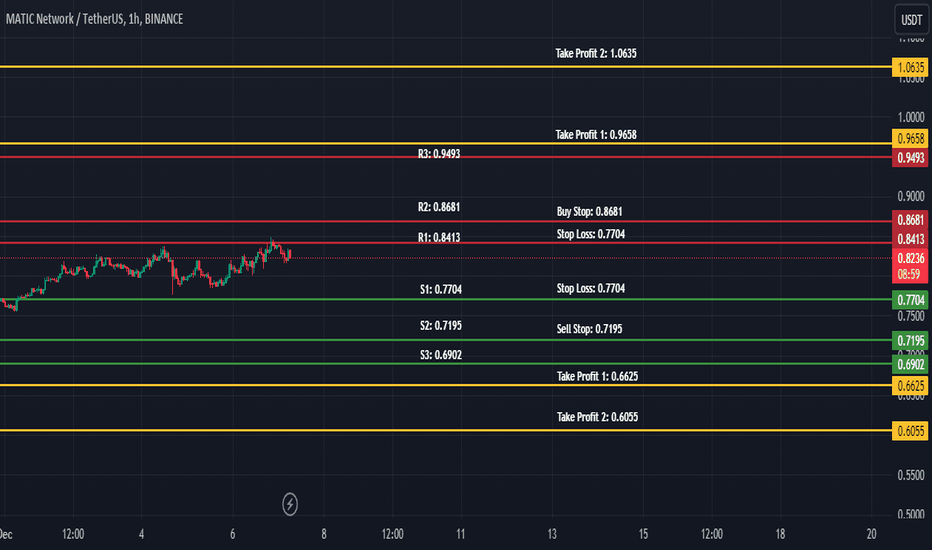This screenshot has width=932, height=550.
Task: Select the 0.7195 green price label
Action: tap(910, 341)
